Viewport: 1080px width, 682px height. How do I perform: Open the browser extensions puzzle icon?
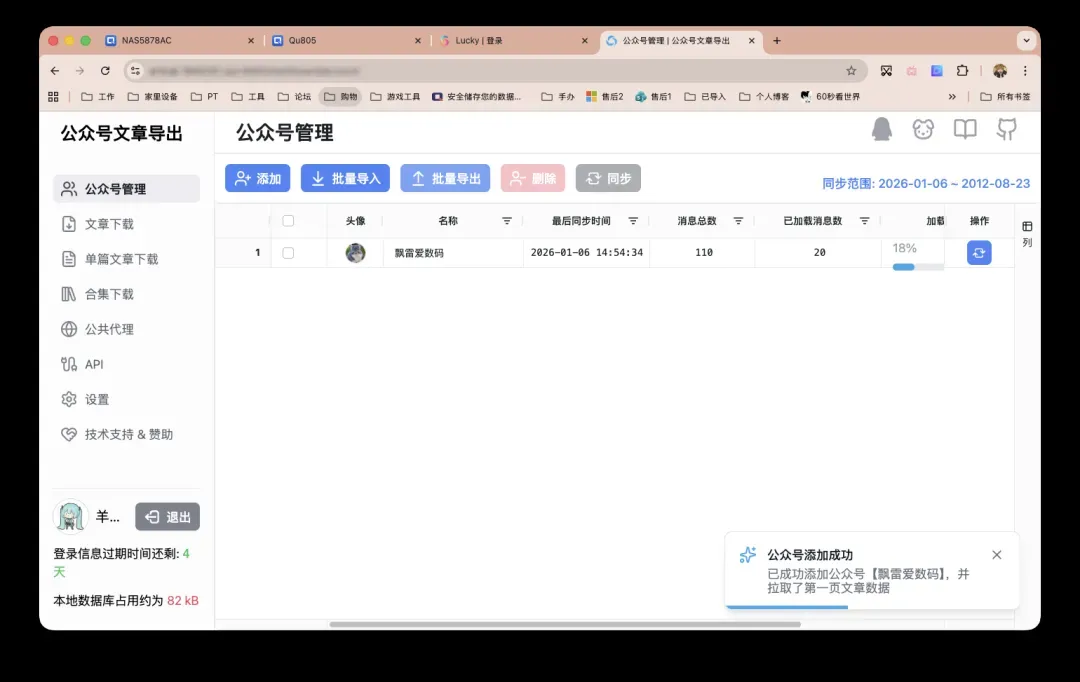(962, 71)
